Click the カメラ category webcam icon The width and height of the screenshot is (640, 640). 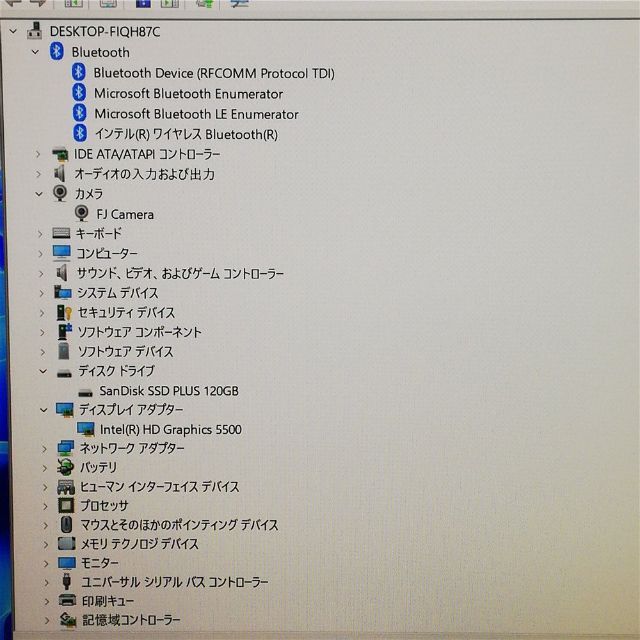[x=60, y=193]
